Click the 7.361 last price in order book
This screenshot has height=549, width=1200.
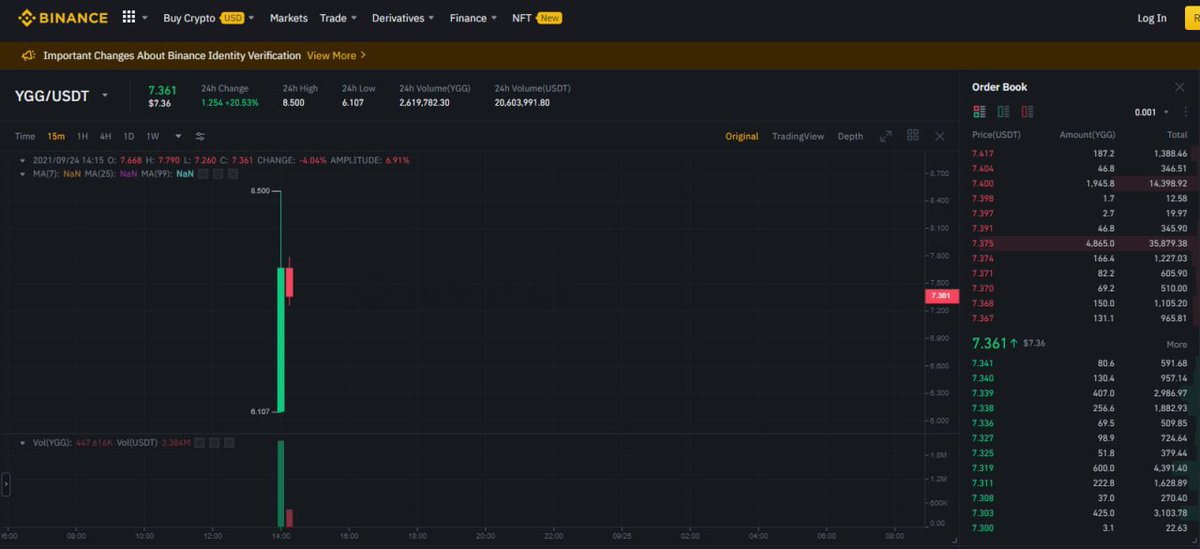(988, 343)
